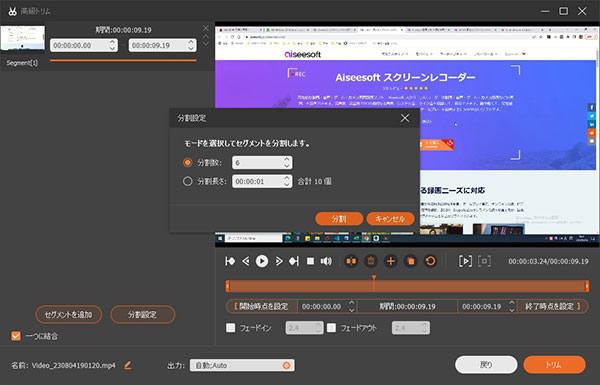
Task: Click the split segment icon
Action: pyautogui.click(x=351, y=261)
